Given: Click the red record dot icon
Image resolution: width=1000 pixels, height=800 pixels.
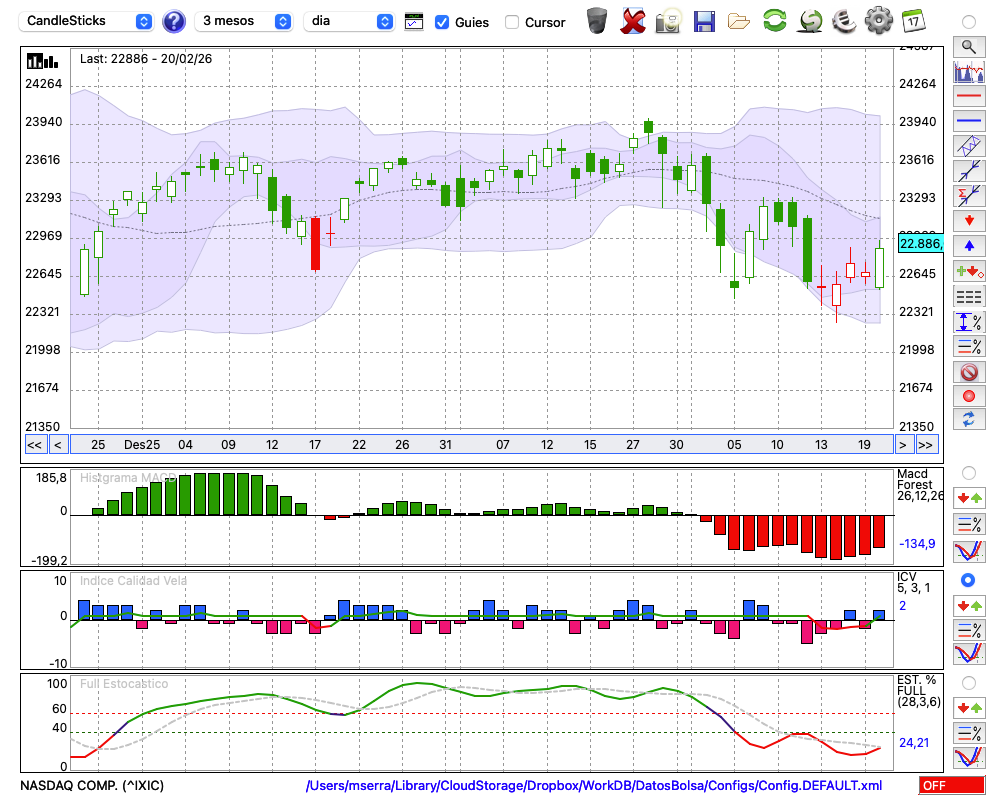Looking at the screenshot, I should (x=969, y=396).
